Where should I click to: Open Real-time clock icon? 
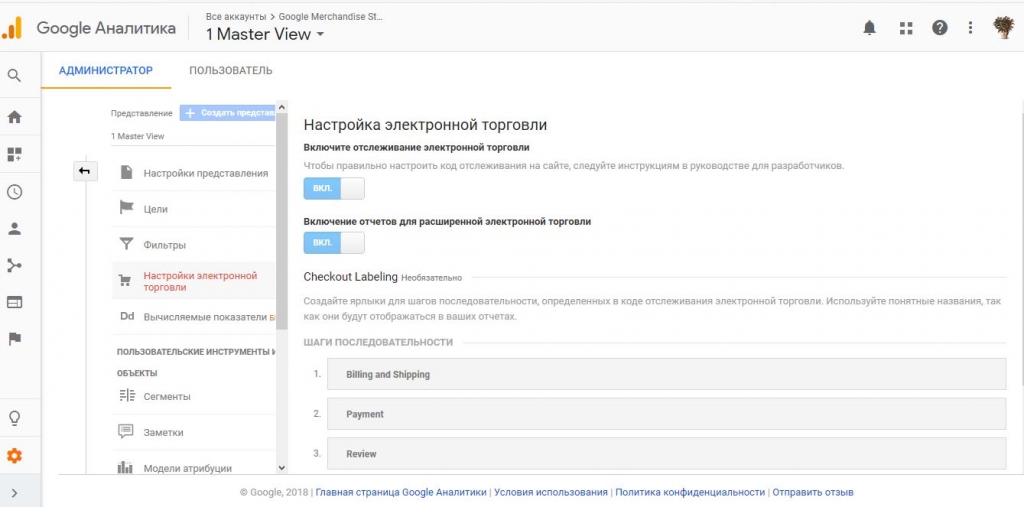(14, 191)
